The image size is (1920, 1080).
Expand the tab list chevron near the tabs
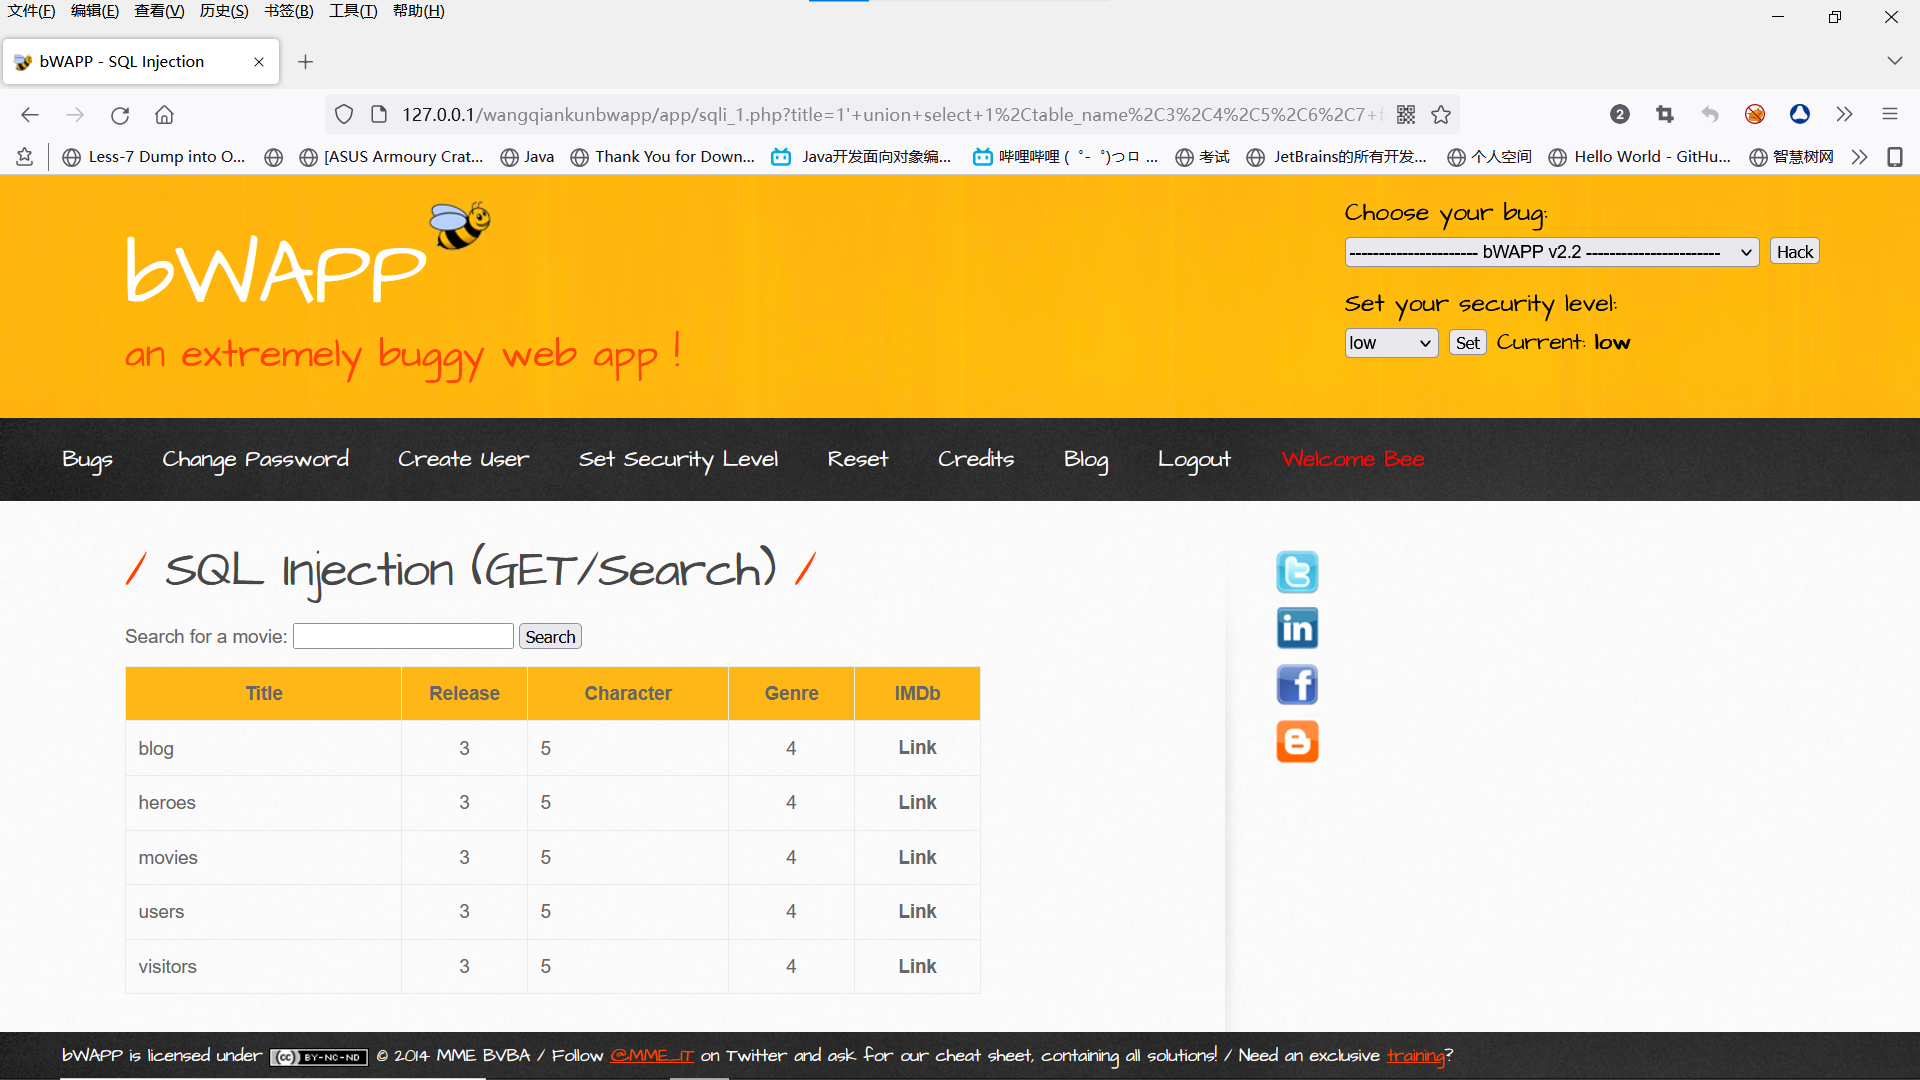[x=1895, y=60]
